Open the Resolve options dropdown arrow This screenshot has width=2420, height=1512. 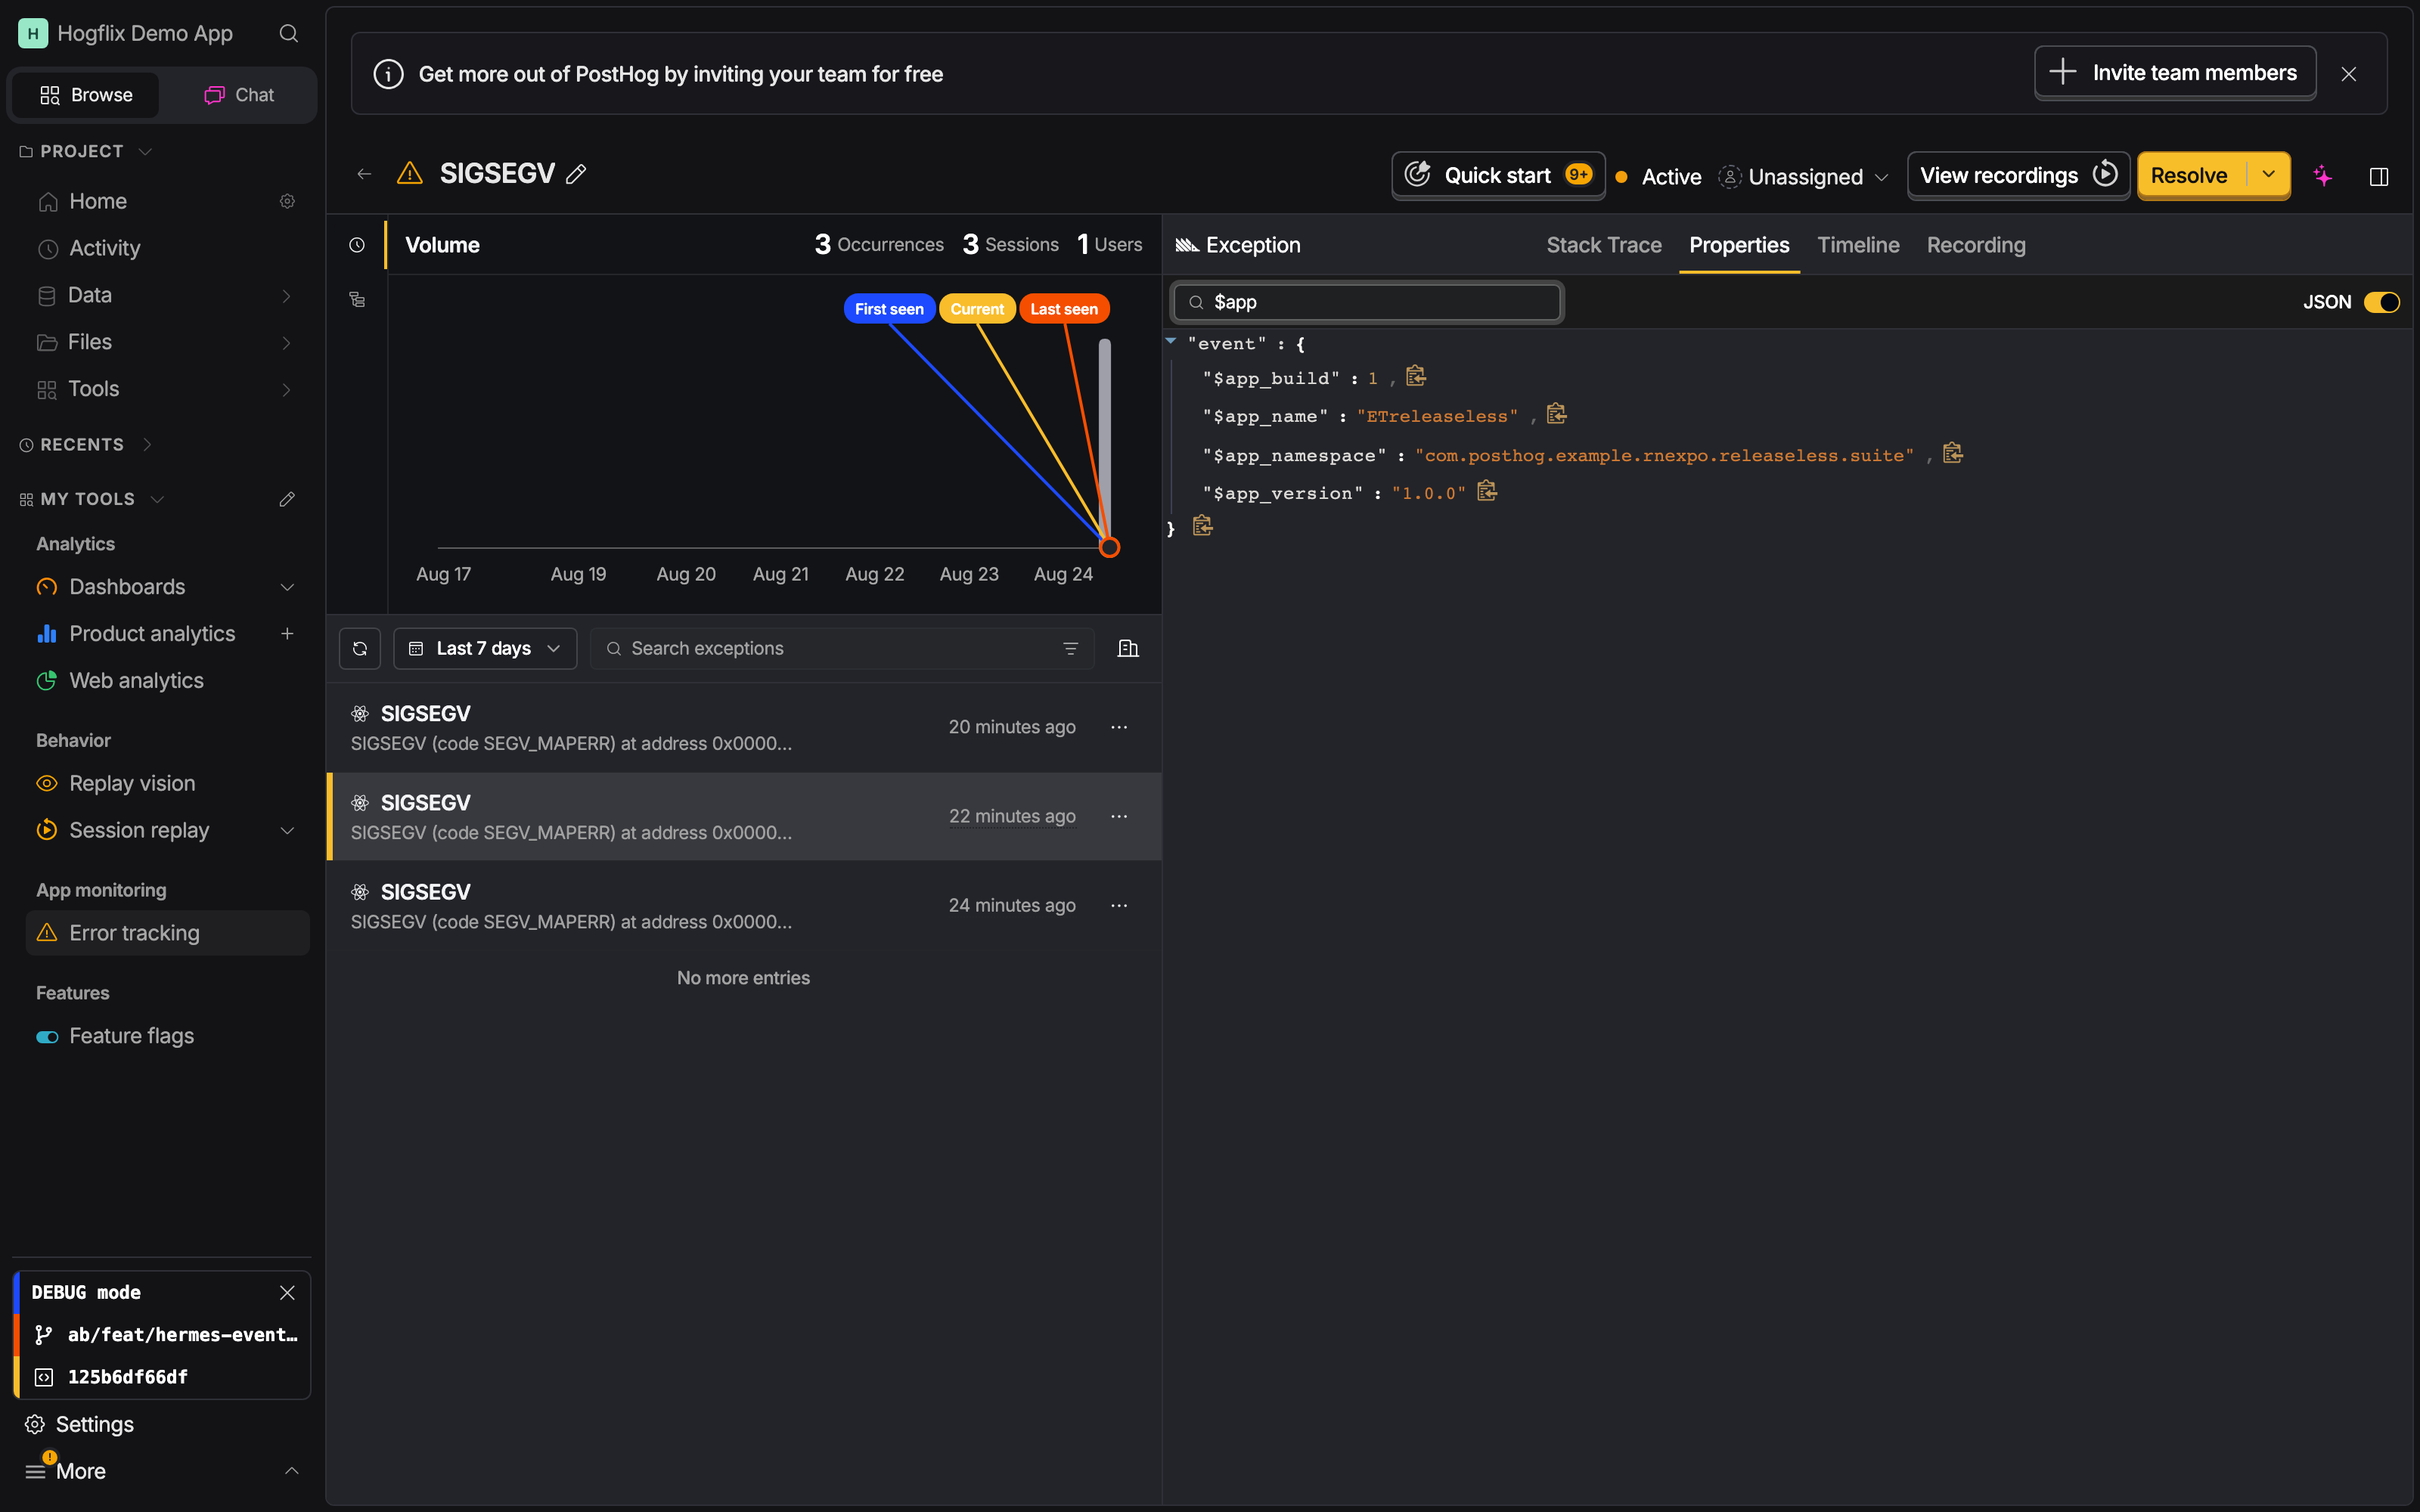point(2268,175)
